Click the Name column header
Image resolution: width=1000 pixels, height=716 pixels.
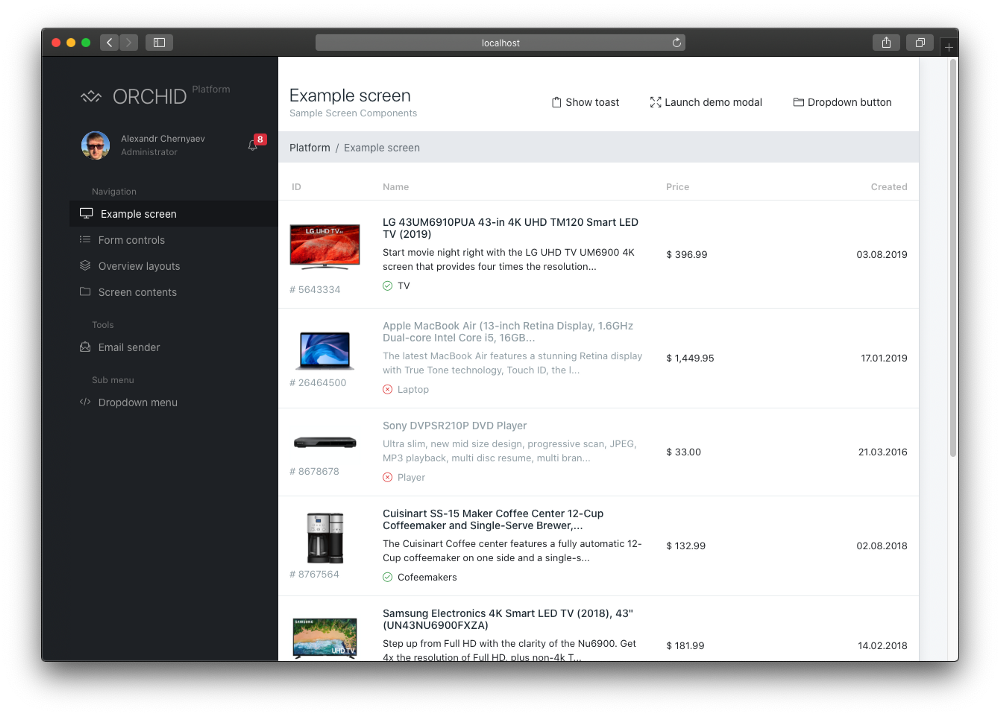tap(395, 187)
